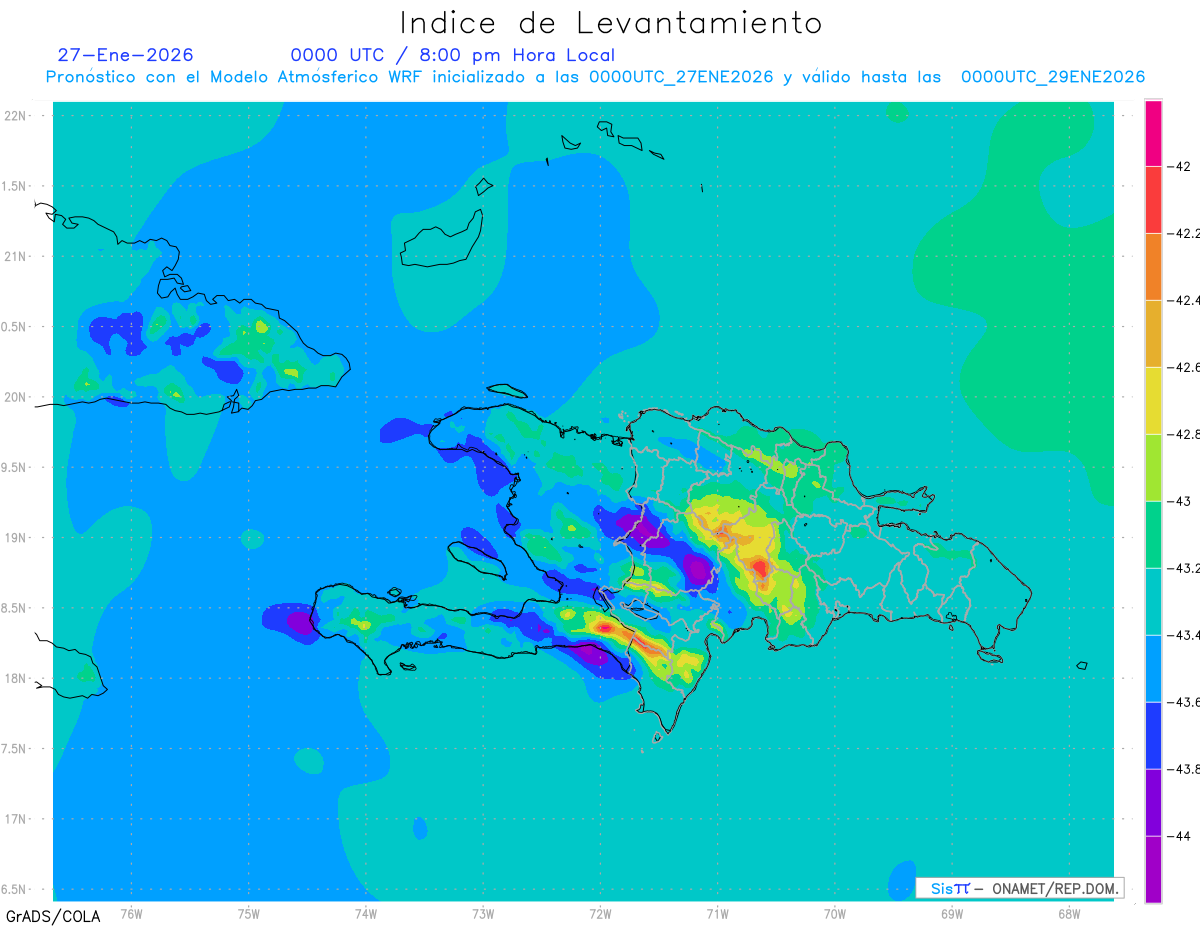The image size is (1200, 927).
Task: Click latitude label "20N"
Action: 17,397
